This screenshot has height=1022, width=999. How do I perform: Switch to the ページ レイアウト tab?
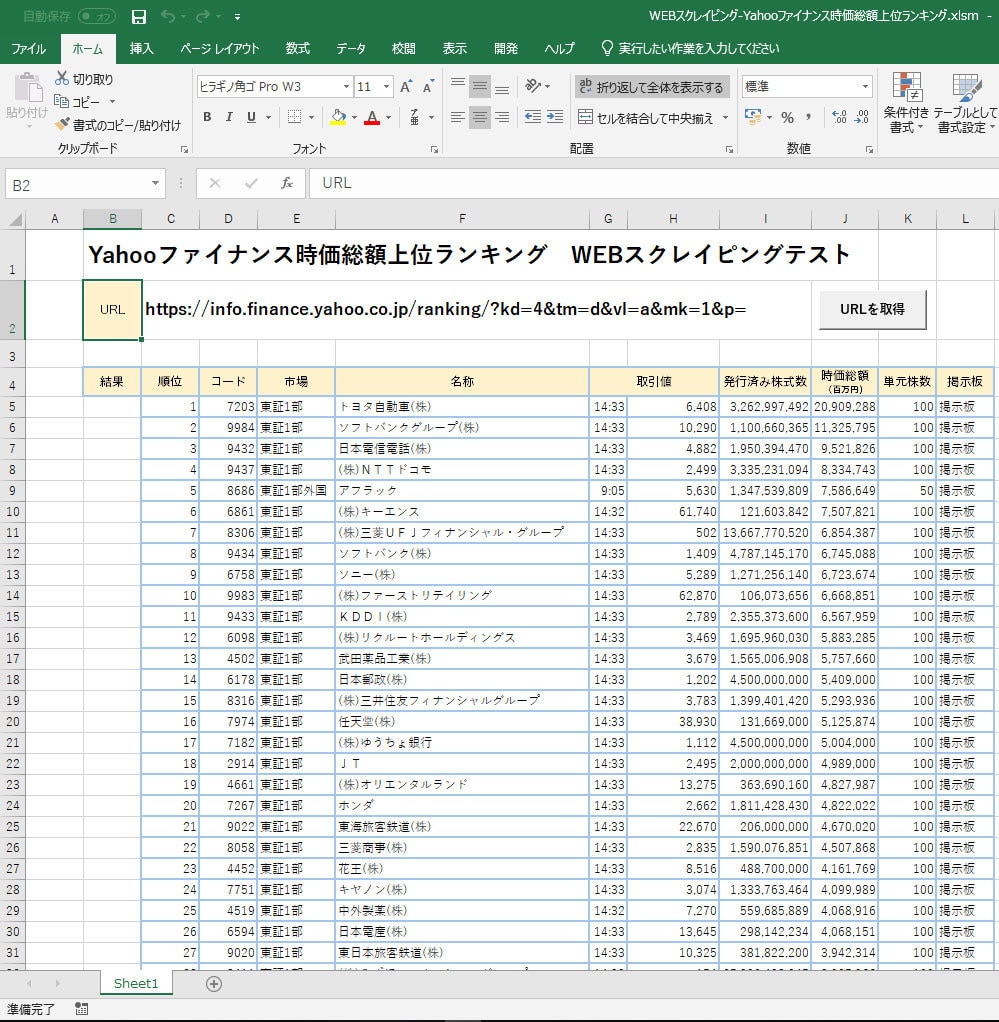pyautogui.click(x=220, y=48)
